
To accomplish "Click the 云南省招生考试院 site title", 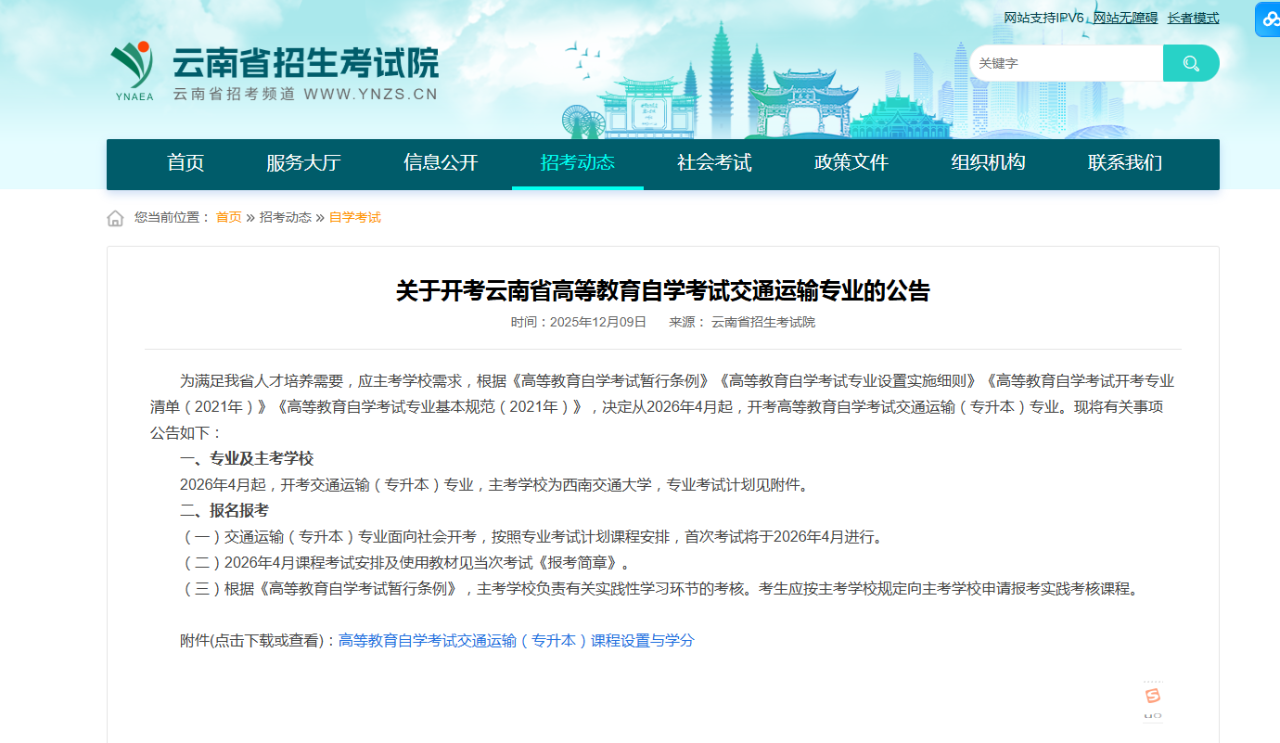I will (305, 62).
